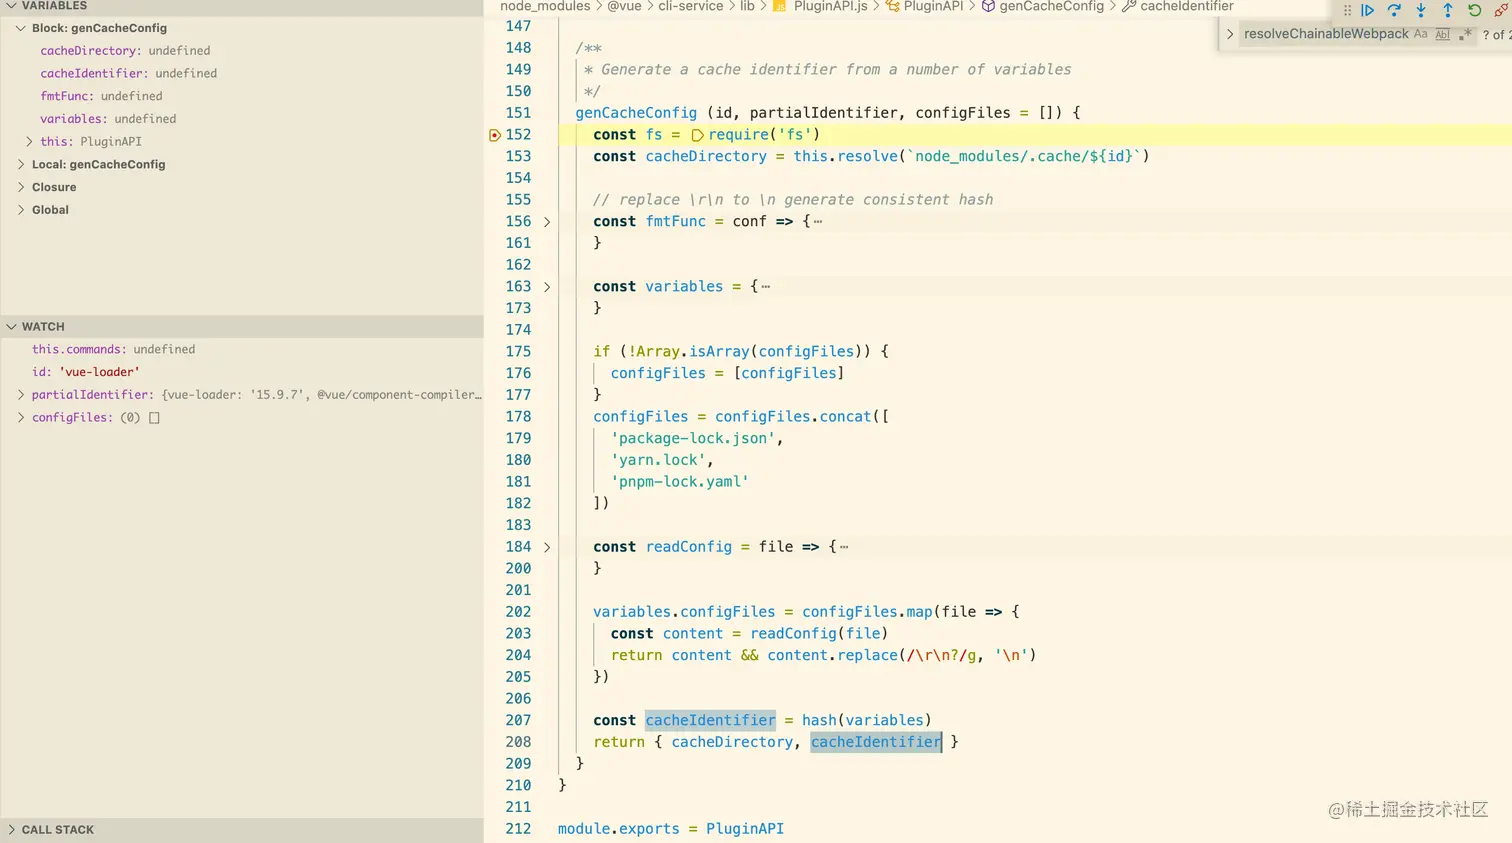Step into the function call
The height and width of the screenshot is (843, 1512).
pyautogui.click(x=1421, y=10)
